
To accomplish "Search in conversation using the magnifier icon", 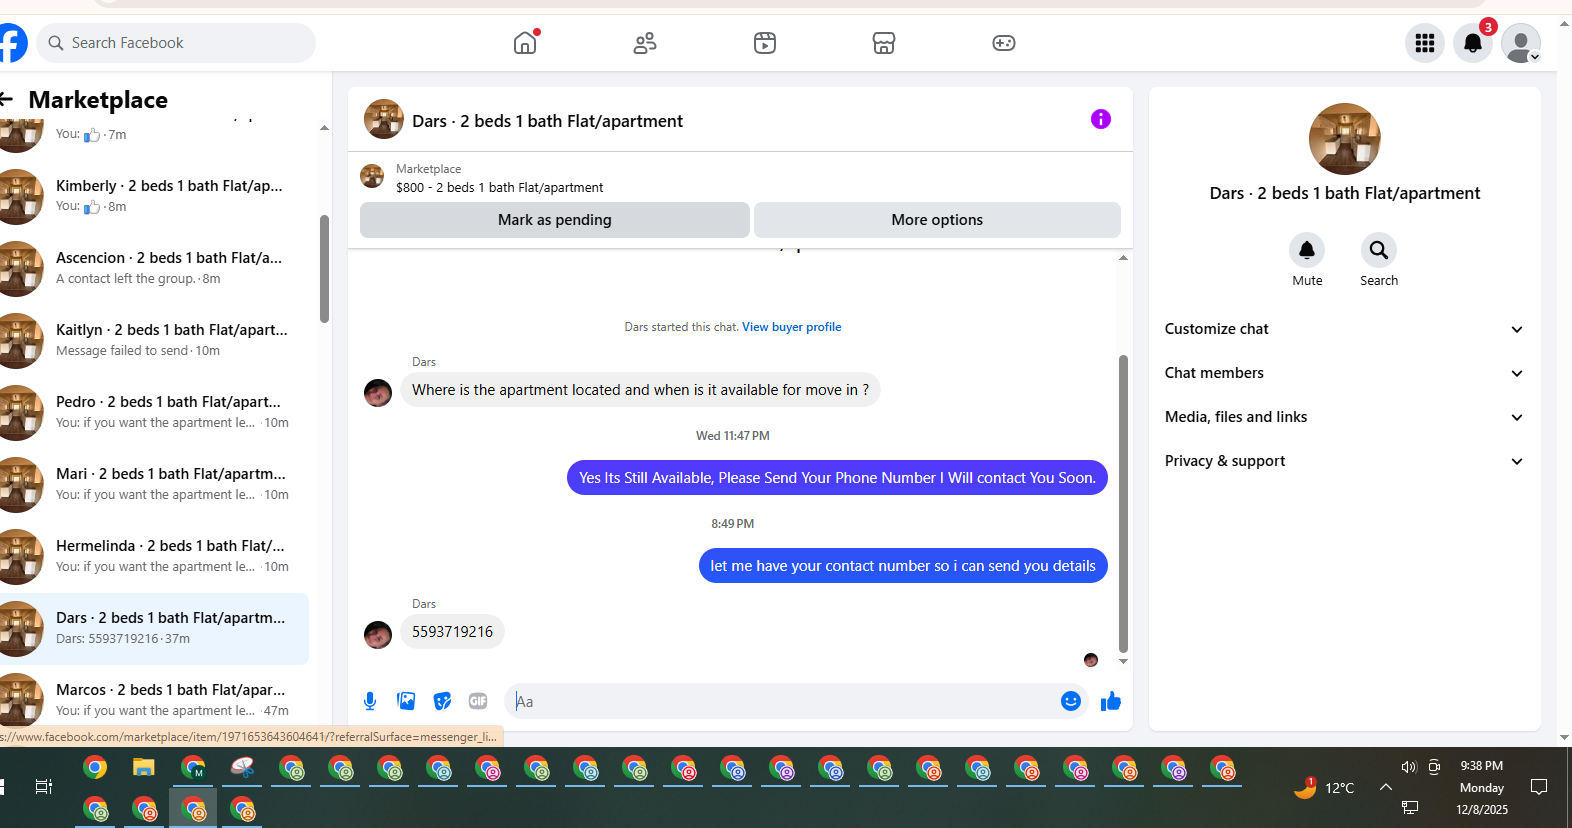I will coord(1379,250).
